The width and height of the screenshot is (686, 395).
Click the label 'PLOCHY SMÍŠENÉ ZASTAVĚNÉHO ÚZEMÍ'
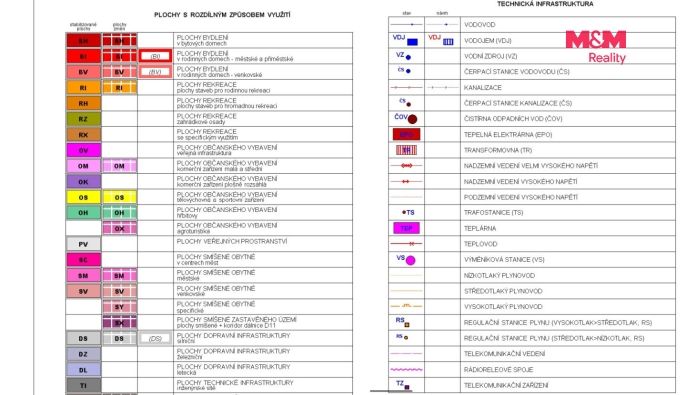[x=237, y=319]
